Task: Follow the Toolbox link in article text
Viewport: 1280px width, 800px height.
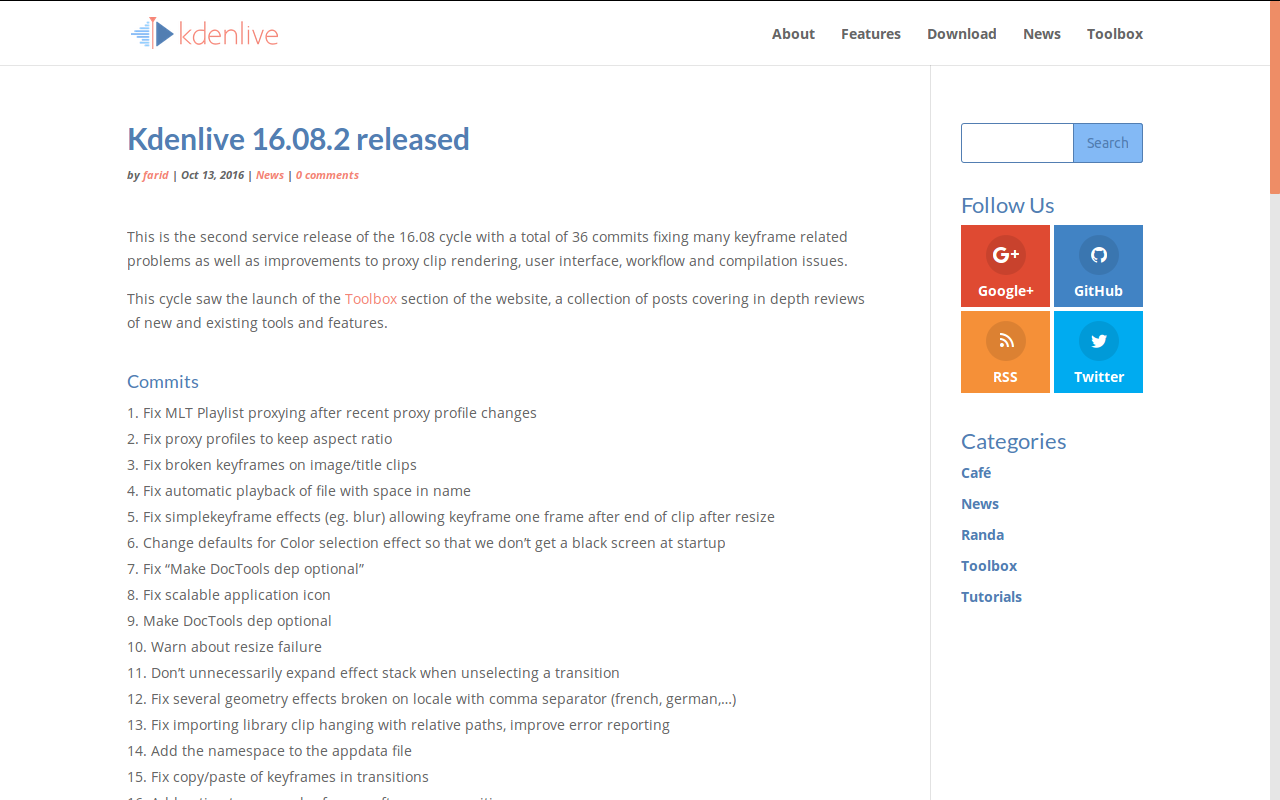Action: 371,299
